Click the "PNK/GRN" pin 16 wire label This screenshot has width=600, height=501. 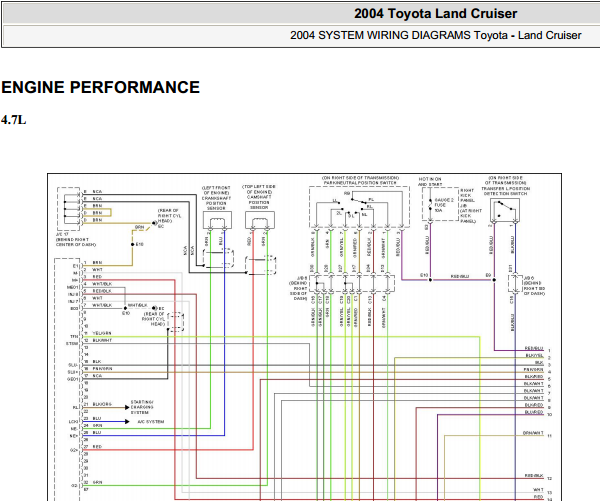pyautogui.click(x=102, y=369)
